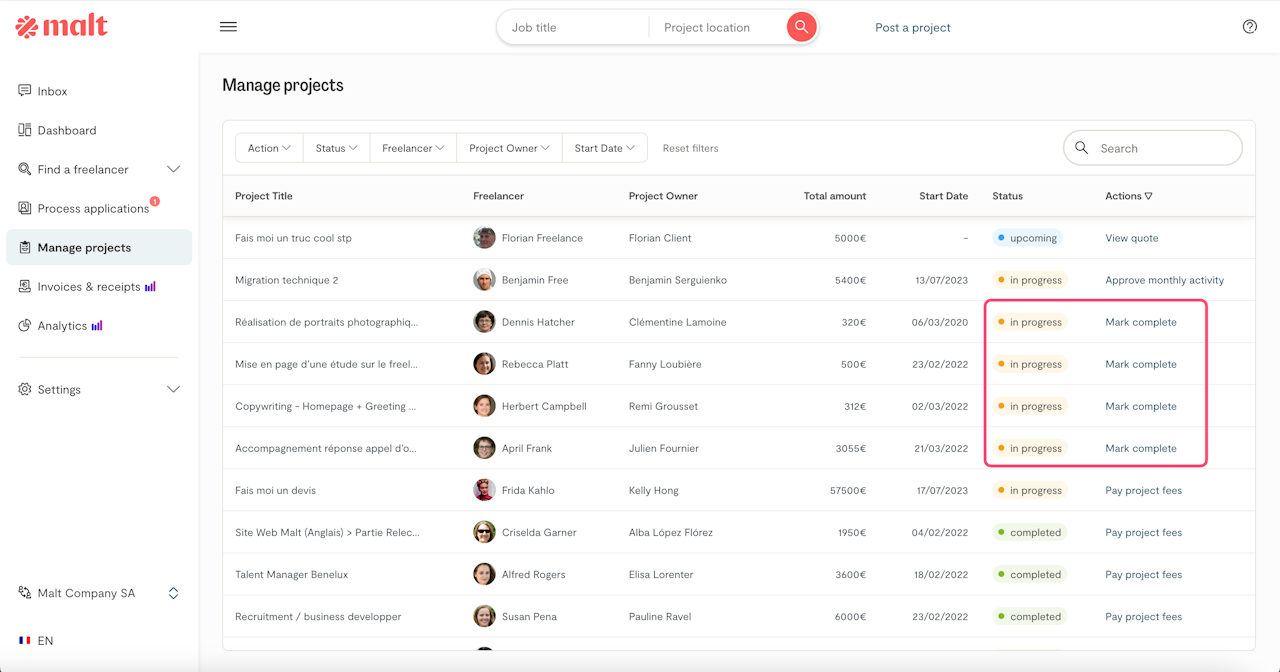Toggle the hamburger menu icon
Image resolution: width=1280 pixels, height=672 pixels.
(228, 27)
